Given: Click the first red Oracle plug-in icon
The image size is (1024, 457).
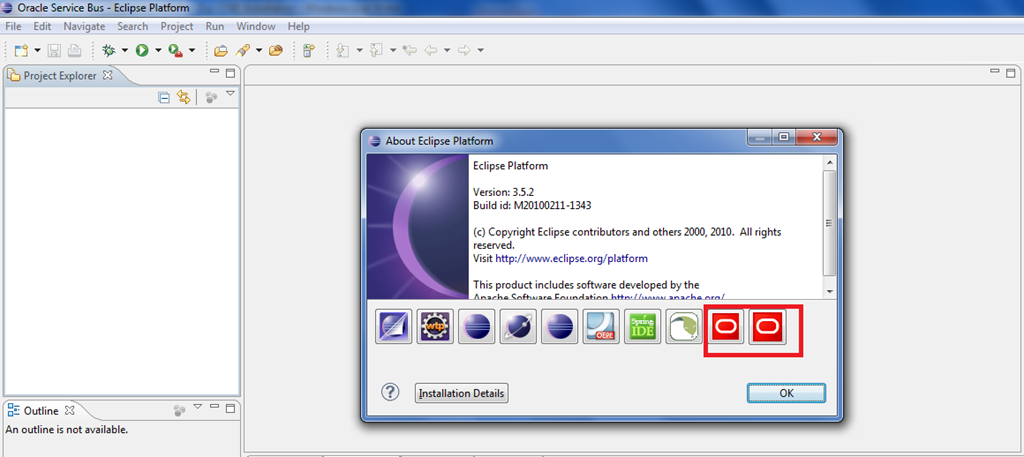Looking at the screenshot, I should pyautogui.click(x=727, y=327).
